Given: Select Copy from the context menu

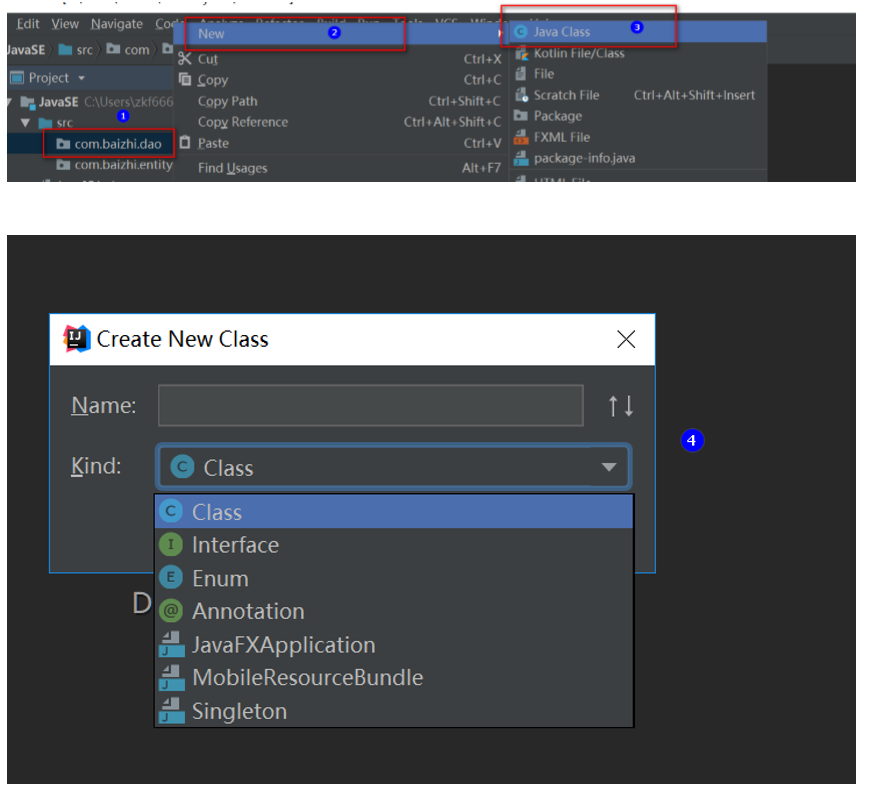Looking at the screenshot, I should click(x=342, y=80).
